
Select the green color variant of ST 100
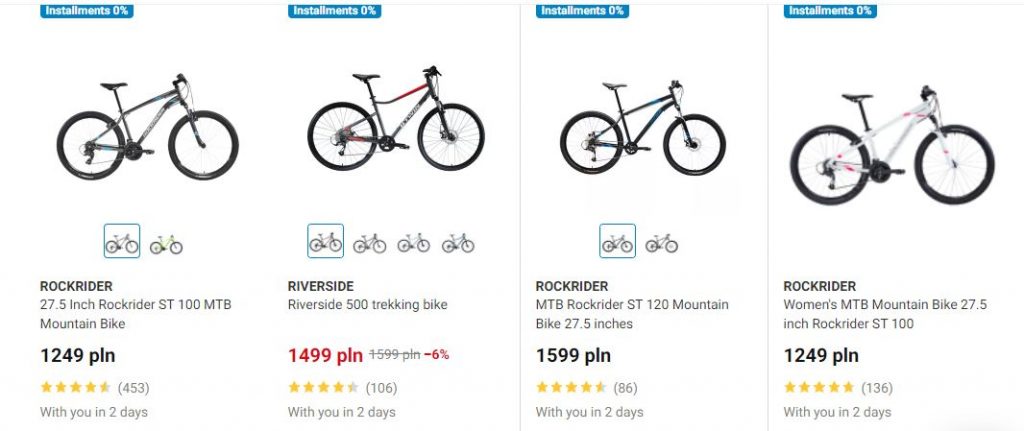pos(166,243)
